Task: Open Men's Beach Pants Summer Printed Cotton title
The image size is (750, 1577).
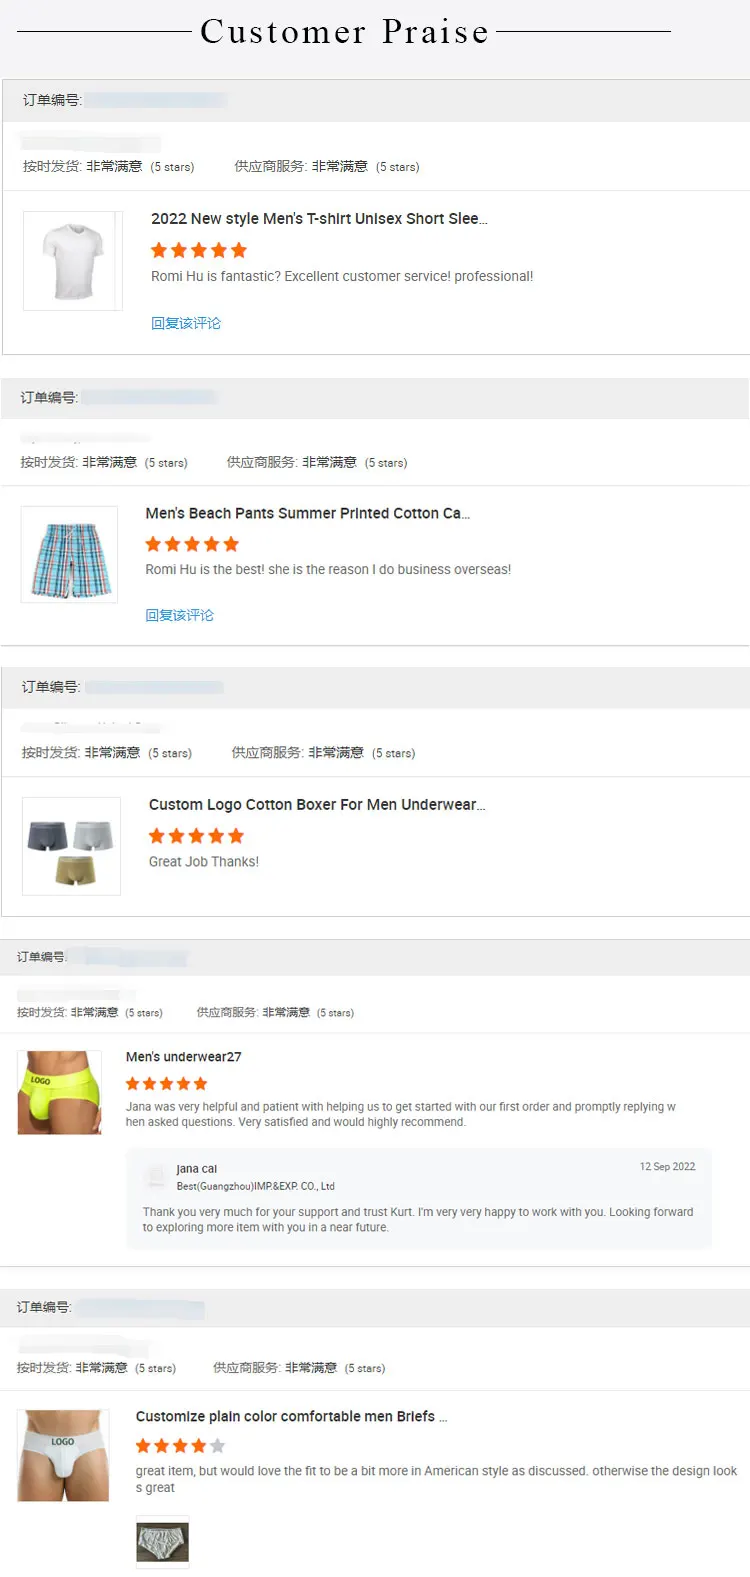Action: (308, 513)
